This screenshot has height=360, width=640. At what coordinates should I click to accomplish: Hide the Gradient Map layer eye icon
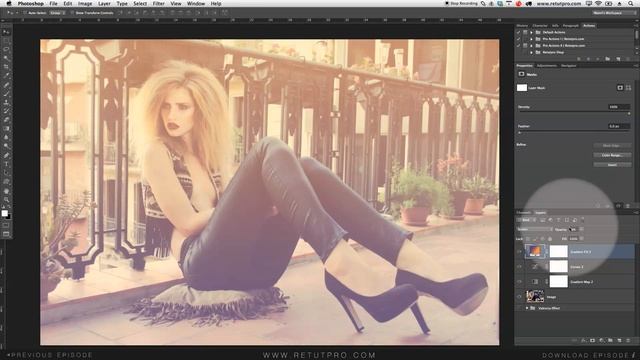tap(519, 282)
